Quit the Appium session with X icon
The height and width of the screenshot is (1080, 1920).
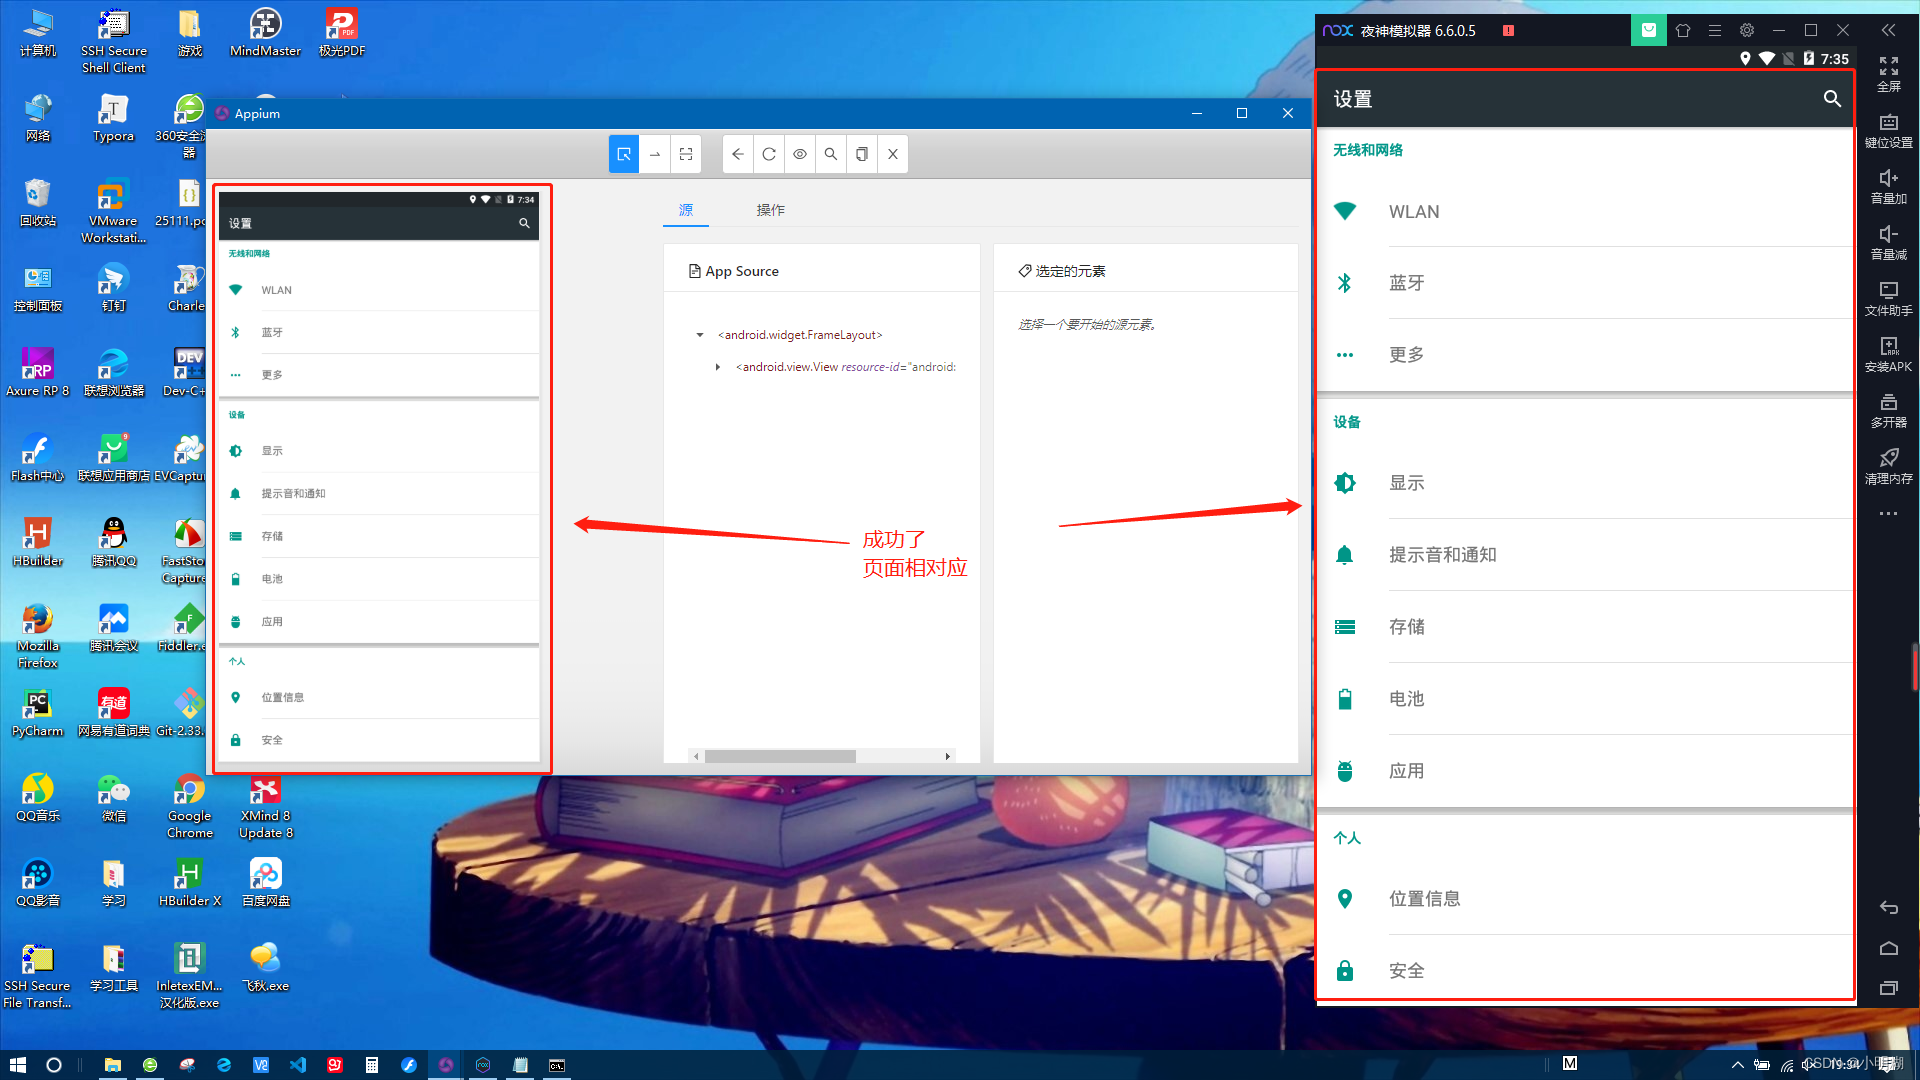(893, 154)
